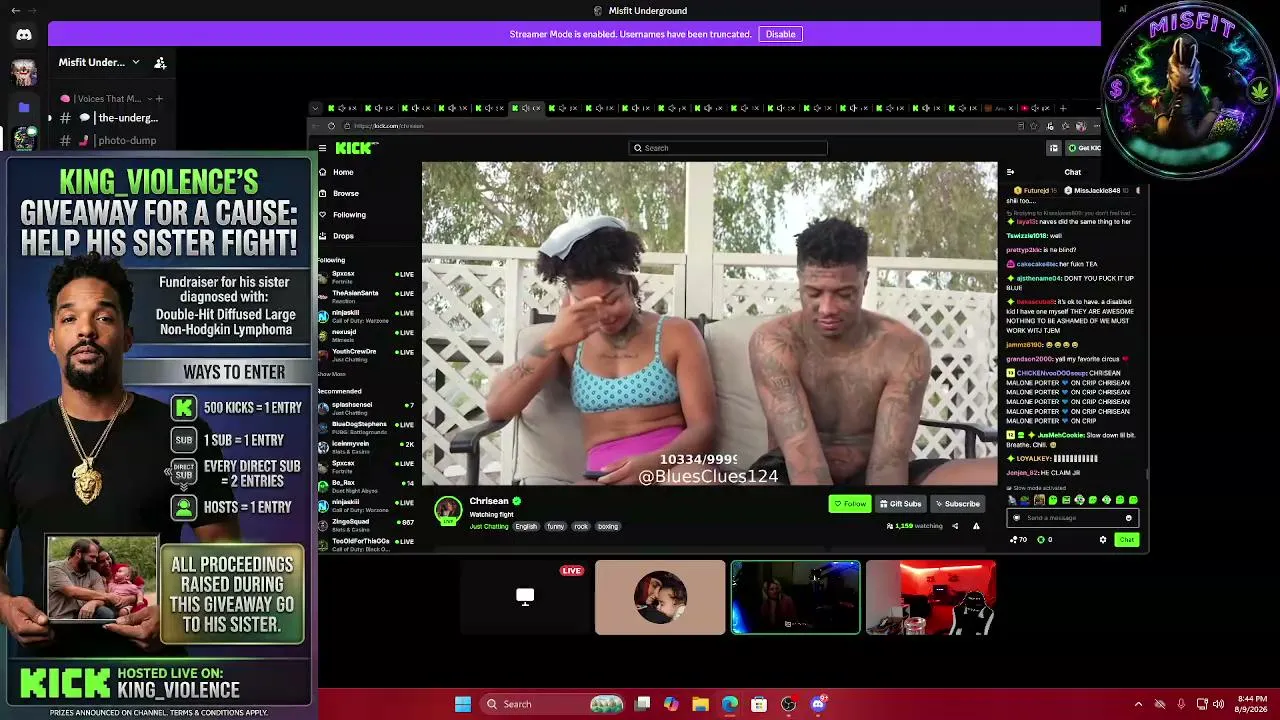Image resolution: width=1280 pixels, height=720 pixels.
Task: Open Discord direct messages home icon
Action: click(24, 35)
